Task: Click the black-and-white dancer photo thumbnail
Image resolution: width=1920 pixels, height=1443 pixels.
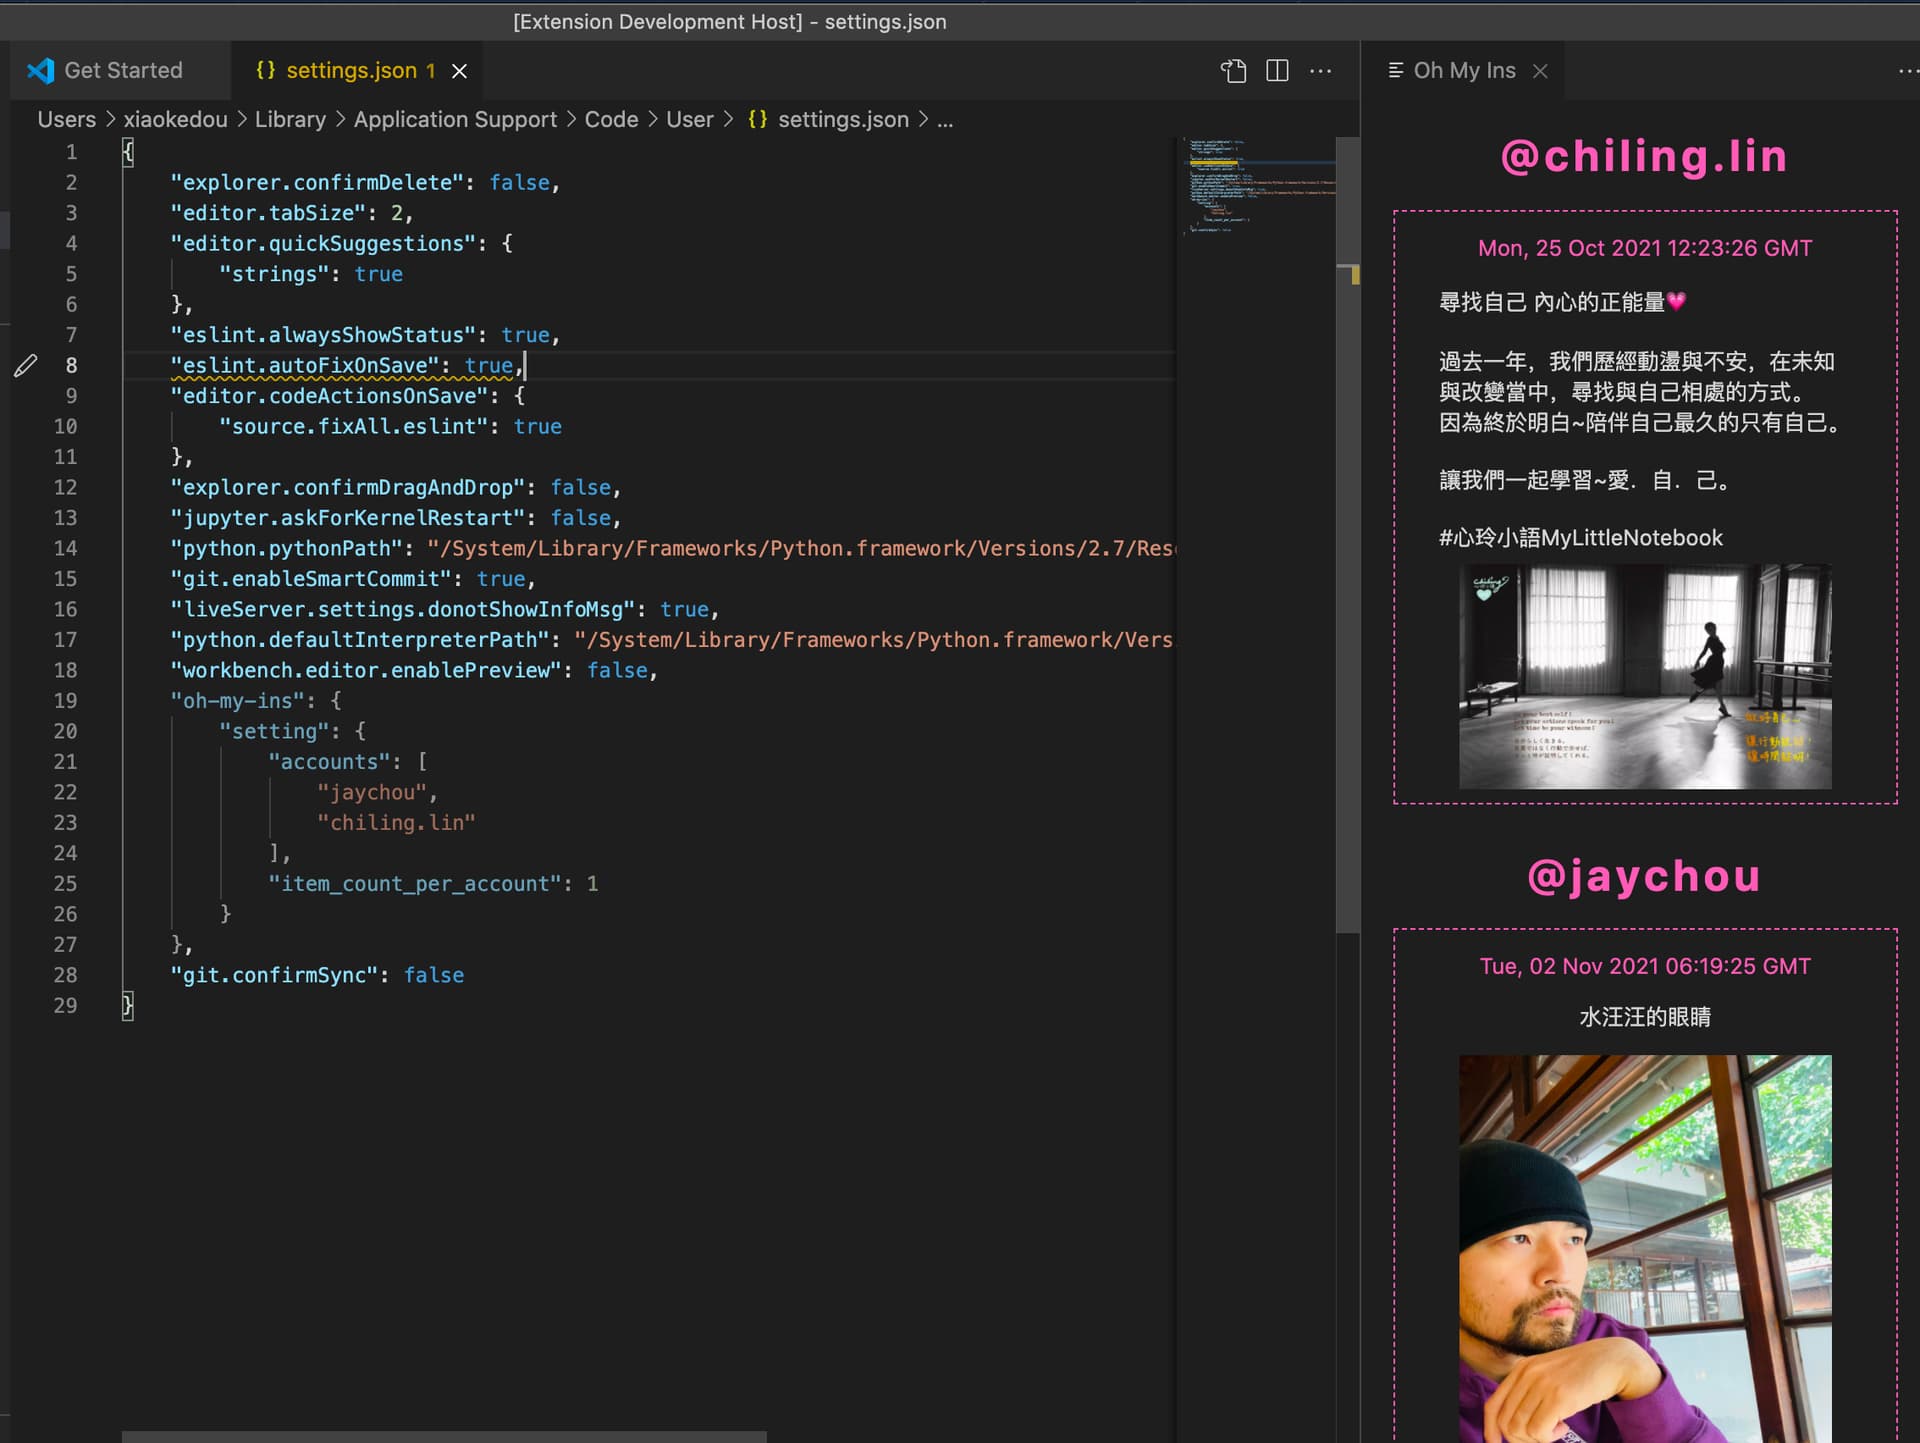Action: click(x=1644, y=676)
